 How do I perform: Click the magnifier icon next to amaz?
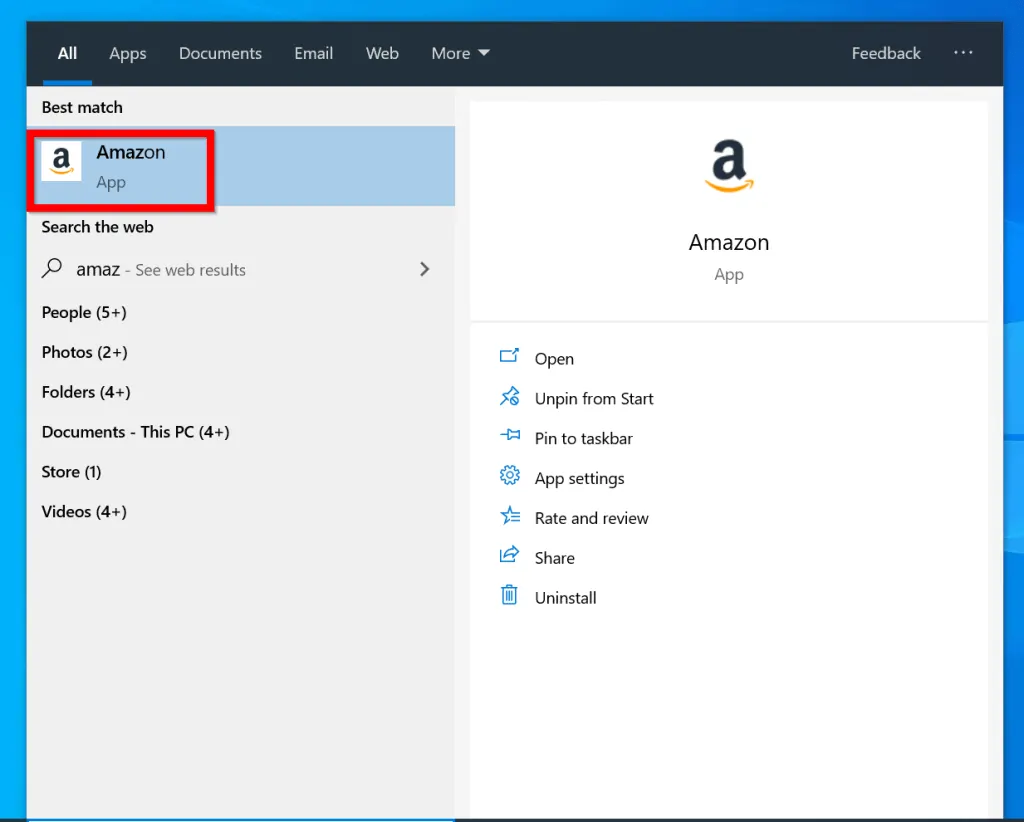click(x=50, y=269)
